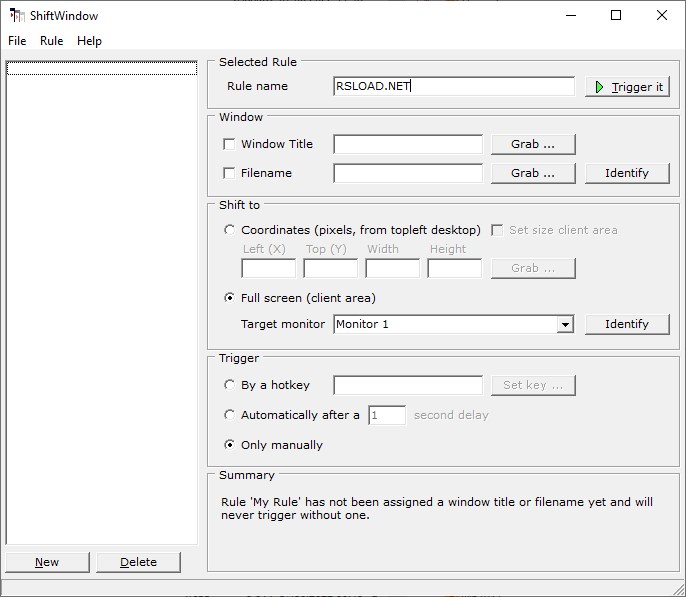This screenshot has height=597, width=686.
Task: Select the empty rule entry in list
Action: coord(102,68)
